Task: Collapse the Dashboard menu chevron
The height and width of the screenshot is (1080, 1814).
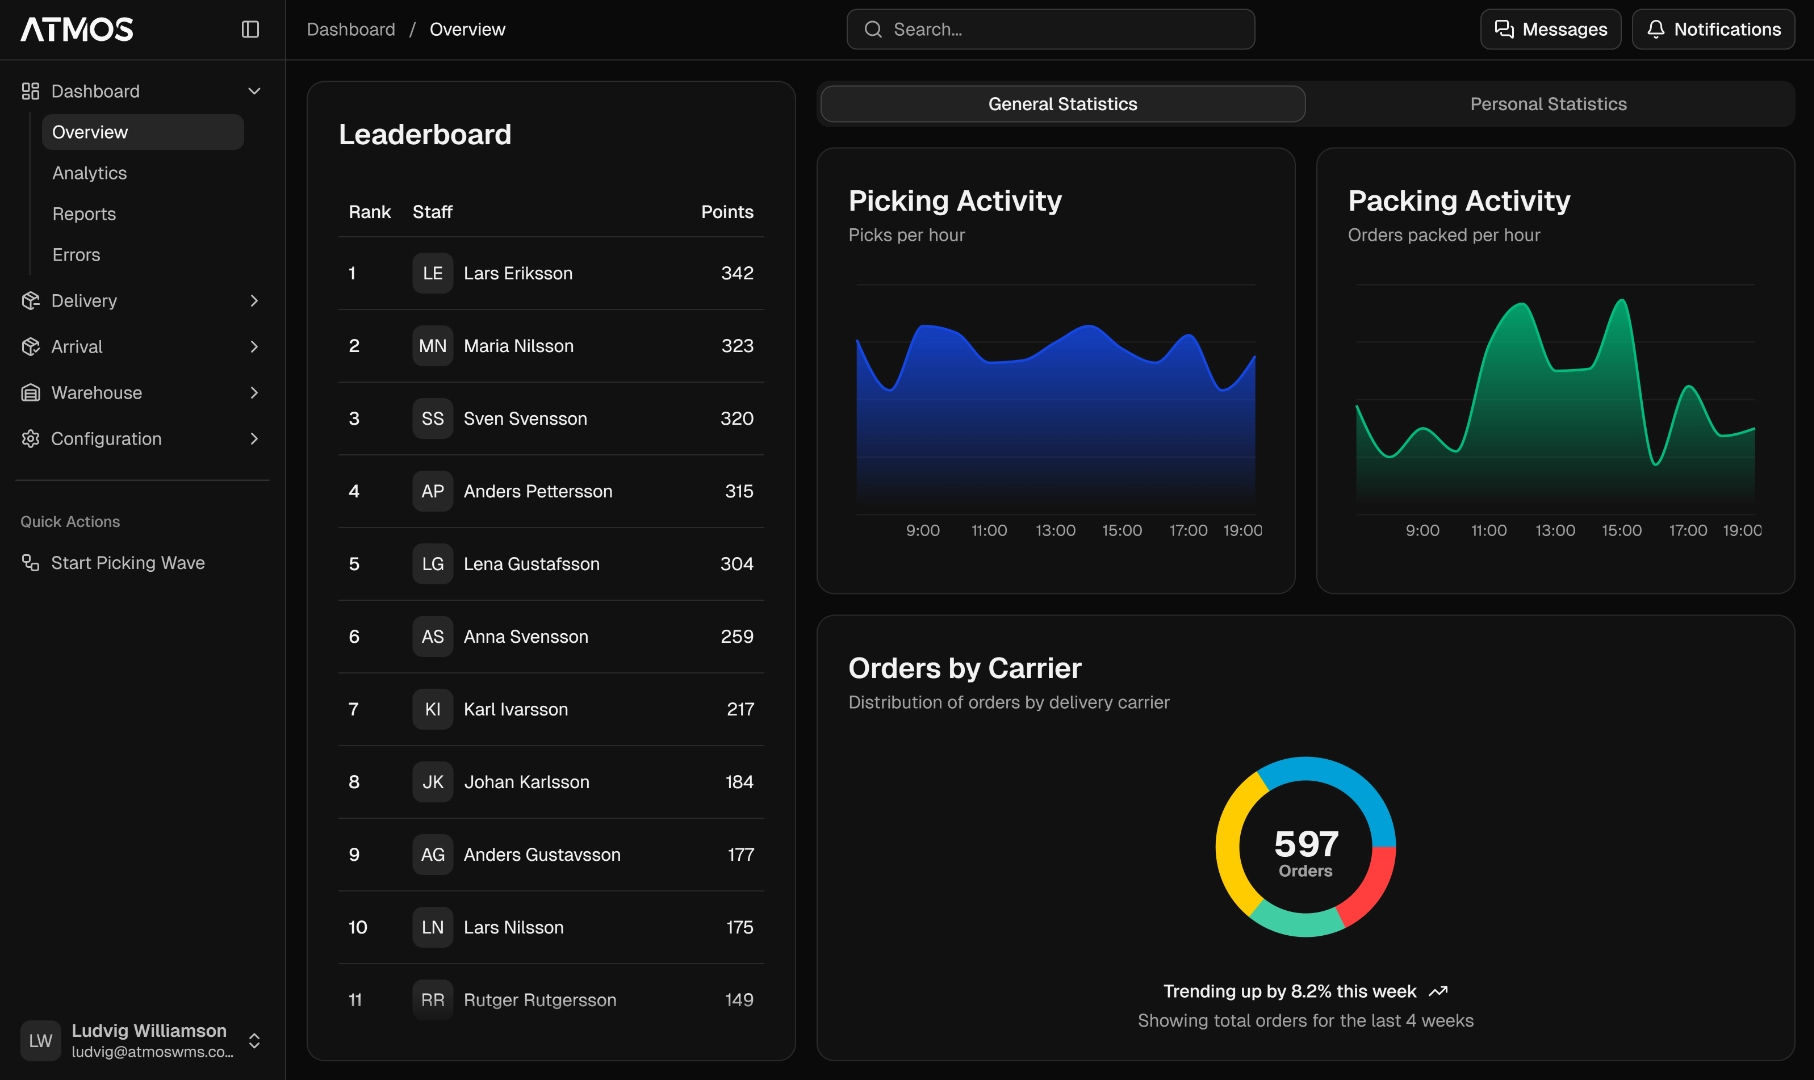Action: 254,91
